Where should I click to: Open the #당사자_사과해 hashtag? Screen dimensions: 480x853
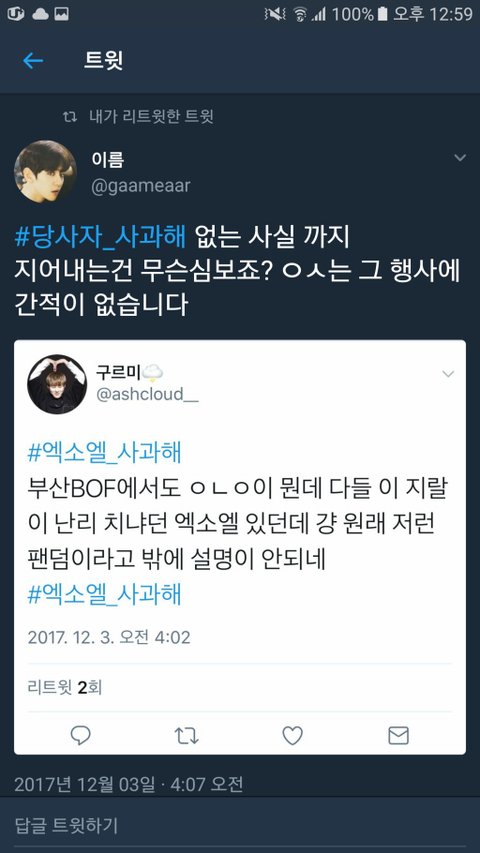tap(100, 238)
